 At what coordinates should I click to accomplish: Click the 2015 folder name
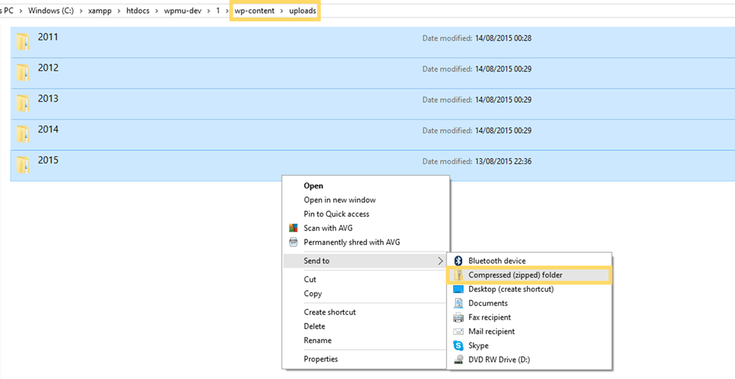pyautogui.click(x=48, y=160)
